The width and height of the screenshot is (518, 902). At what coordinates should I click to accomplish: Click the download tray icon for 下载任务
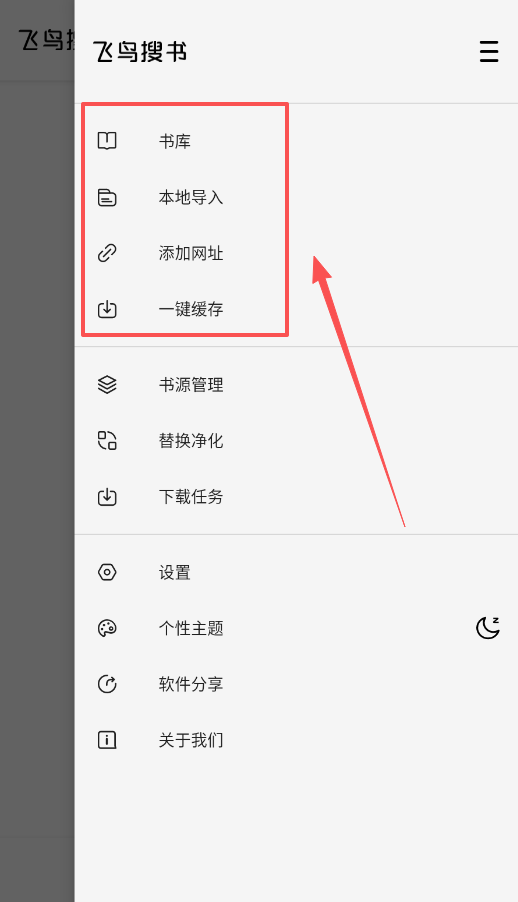point(107,496)
